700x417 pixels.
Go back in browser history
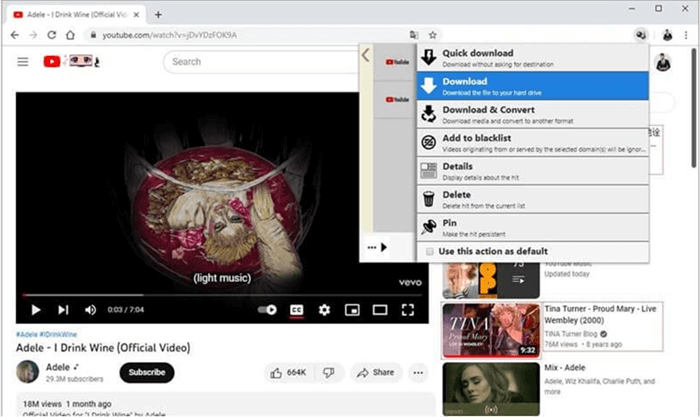pyautogui.click(x=15, y=35)
